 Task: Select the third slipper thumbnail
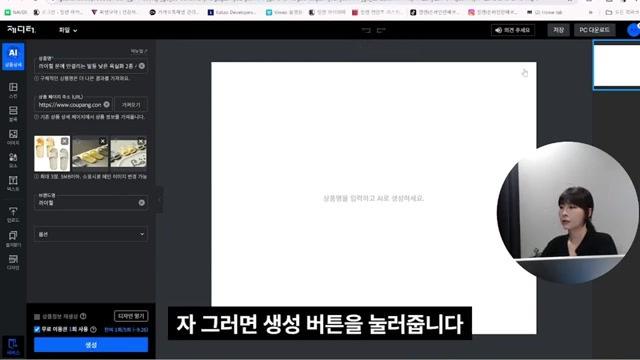click(129, 153)
